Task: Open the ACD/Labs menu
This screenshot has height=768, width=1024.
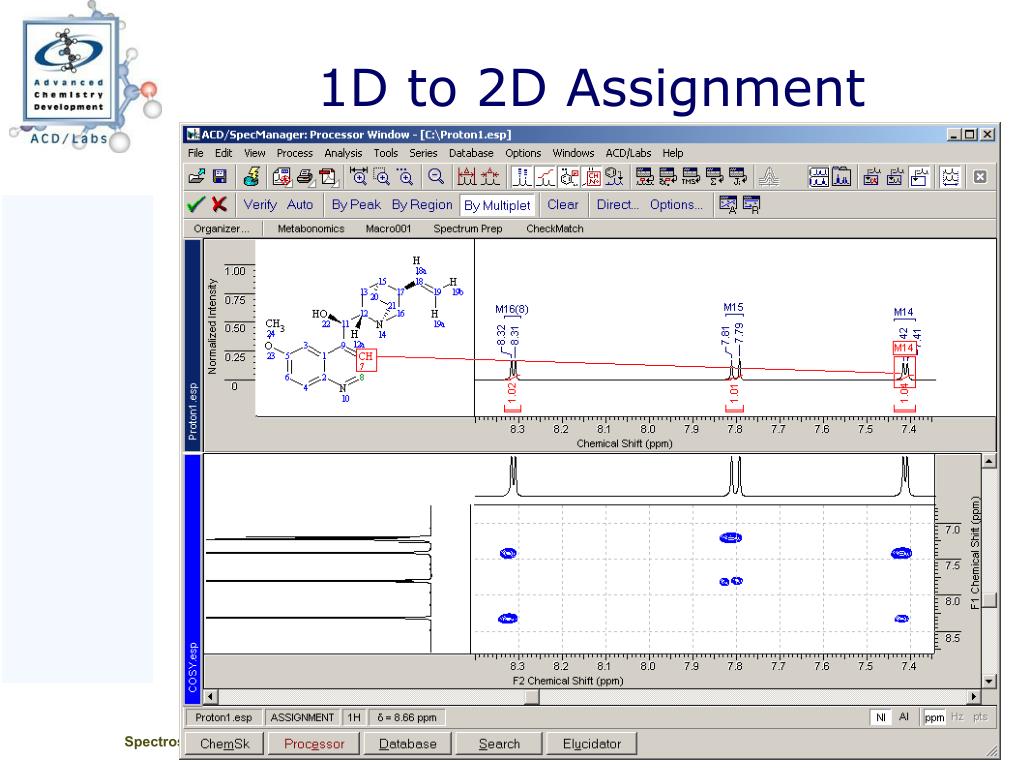Action: pos(628,153)
